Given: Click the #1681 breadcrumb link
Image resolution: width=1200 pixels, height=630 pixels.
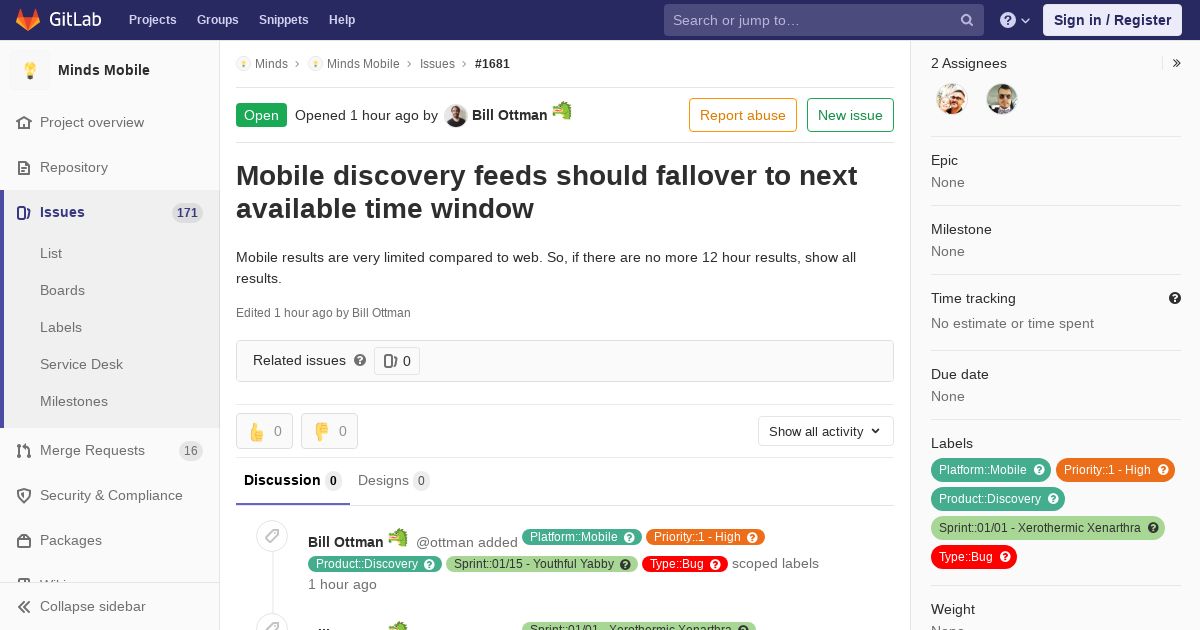Looking at the screenshot, I should coord(492,63).
